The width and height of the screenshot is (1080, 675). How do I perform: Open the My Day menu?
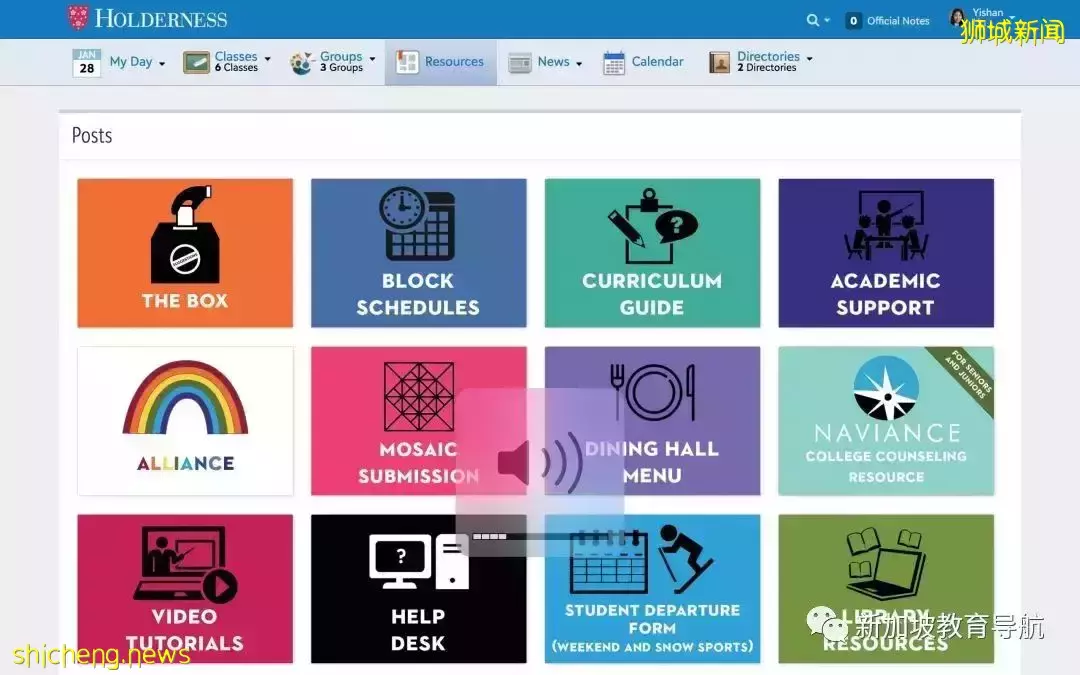click(131, 61)
